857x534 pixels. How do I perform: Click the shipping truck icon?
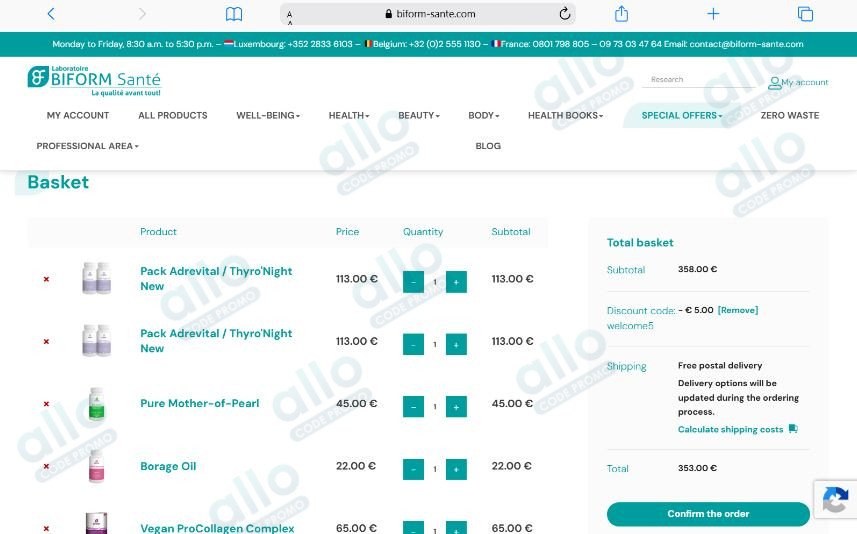point(793,429)
